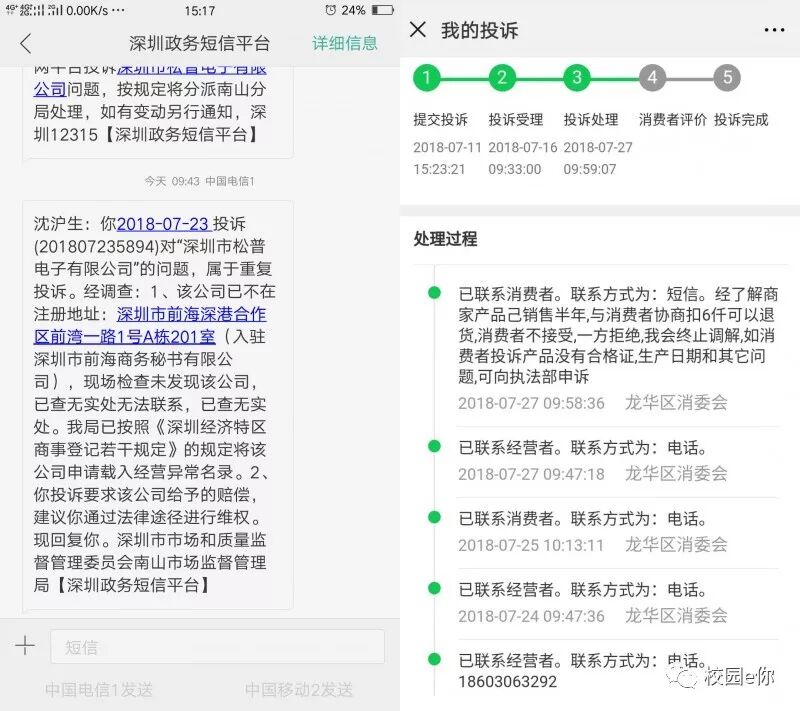Tap the timestamp 2018-07-27 09:47:18
Image resolution: width=800 pixels, height=711 pixels.
tap(531, 474)
